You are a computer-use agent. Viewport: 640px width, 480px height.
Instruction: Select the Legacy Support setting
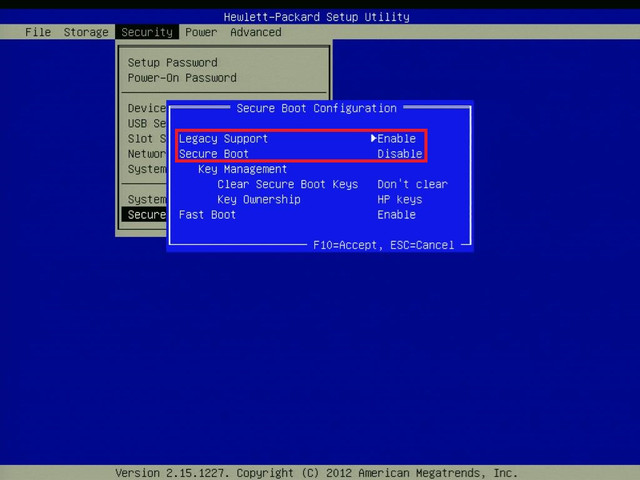pos(223,139)
